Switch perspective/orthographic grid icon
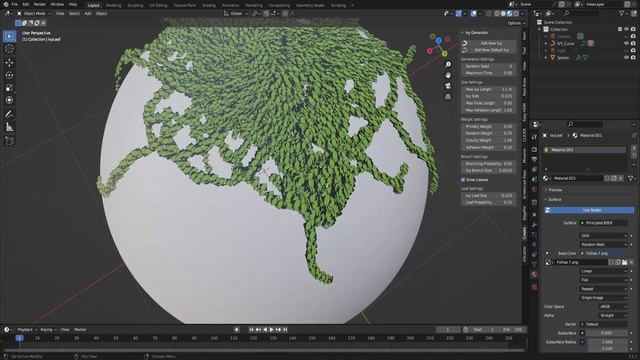This screenshot has width=640, height=360. (448, 97)
